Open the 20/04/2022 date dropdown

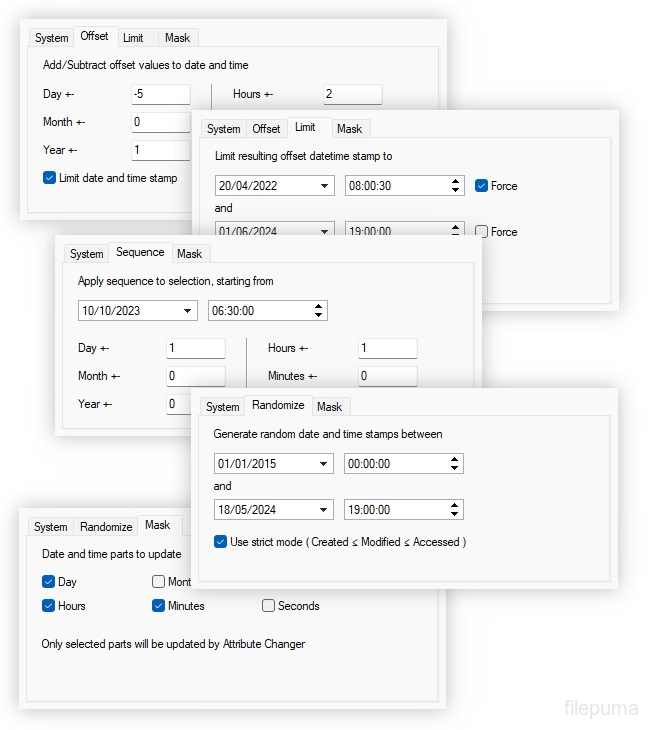325,186
